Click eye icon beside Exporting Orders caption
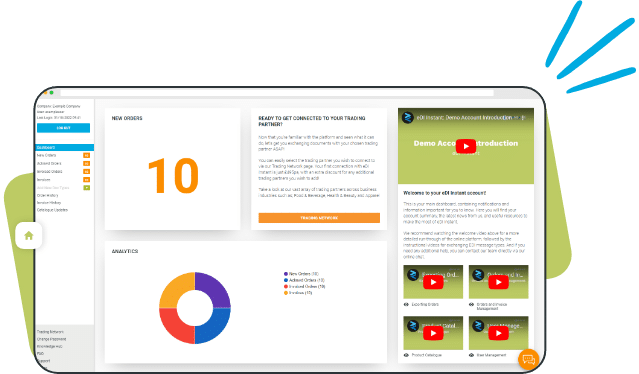The height and width of the screenshot is (374, 639). (406, 304)
